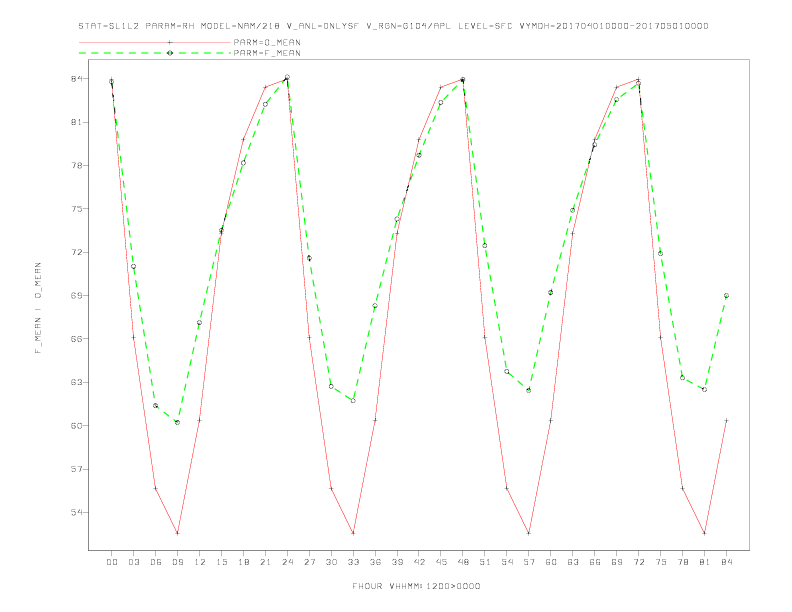Image resolution: width=792 pixels, height=612 pixels.
Task: Click x-axis tick label 60
Action: tap(551, 562)
